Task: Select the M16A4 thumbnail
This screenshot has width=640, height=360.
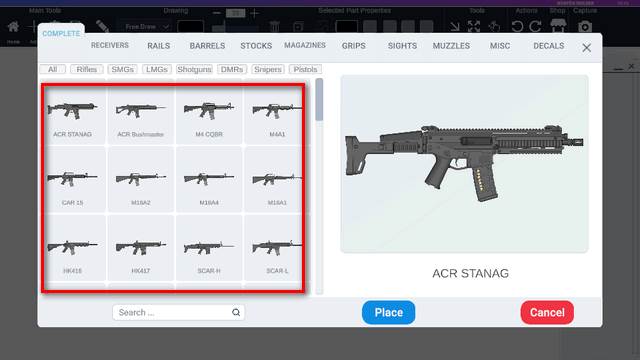Action: click(209, 180)
